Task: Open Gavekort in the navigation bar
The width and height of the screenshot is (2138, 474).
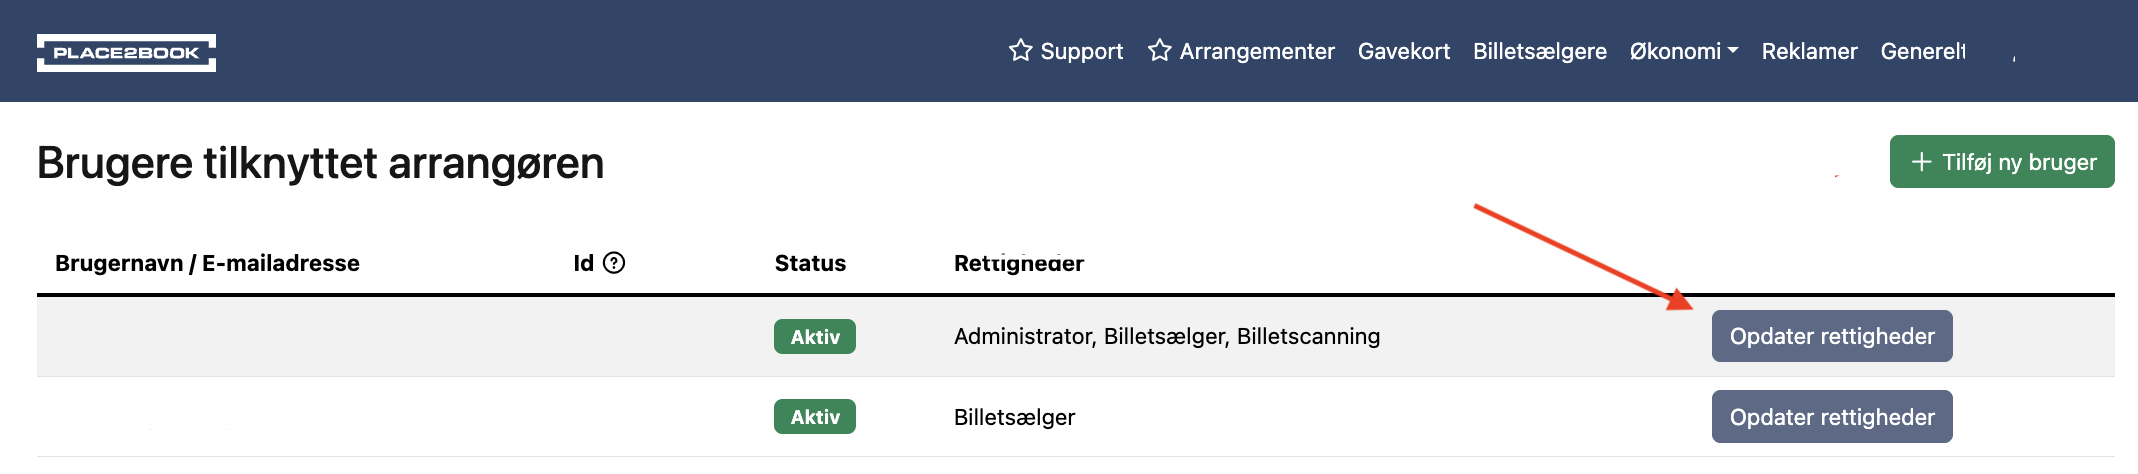Action: [1403, 51]
